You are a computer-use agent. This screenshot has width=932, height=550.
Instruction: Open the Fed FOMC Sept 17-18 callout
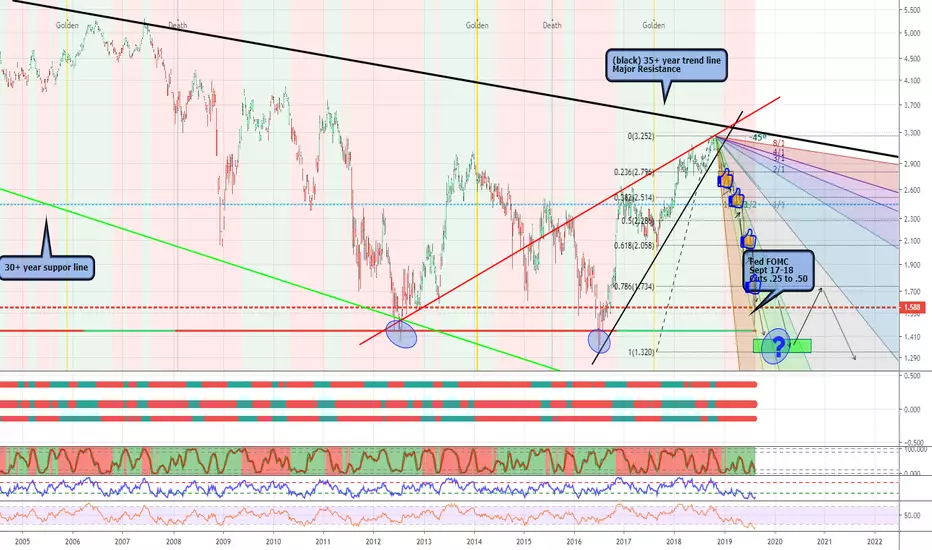pyautogui.click(x=780, y=270)
